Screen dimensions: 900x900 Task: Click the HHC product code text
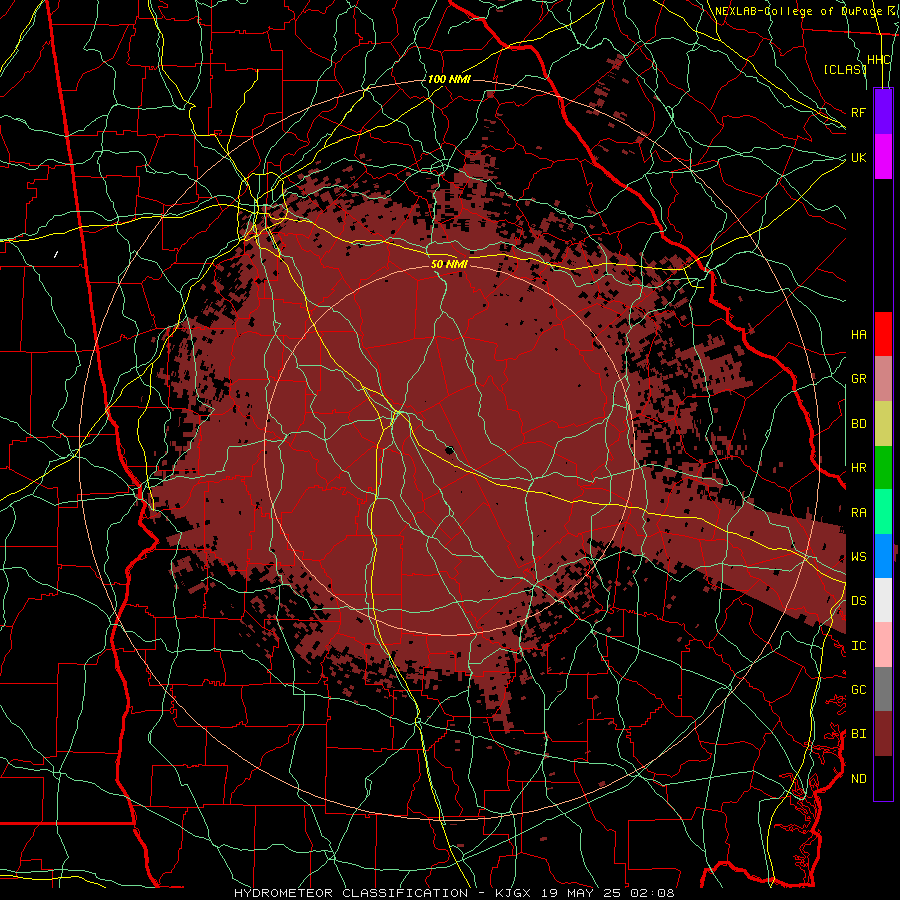click(879, 60)
